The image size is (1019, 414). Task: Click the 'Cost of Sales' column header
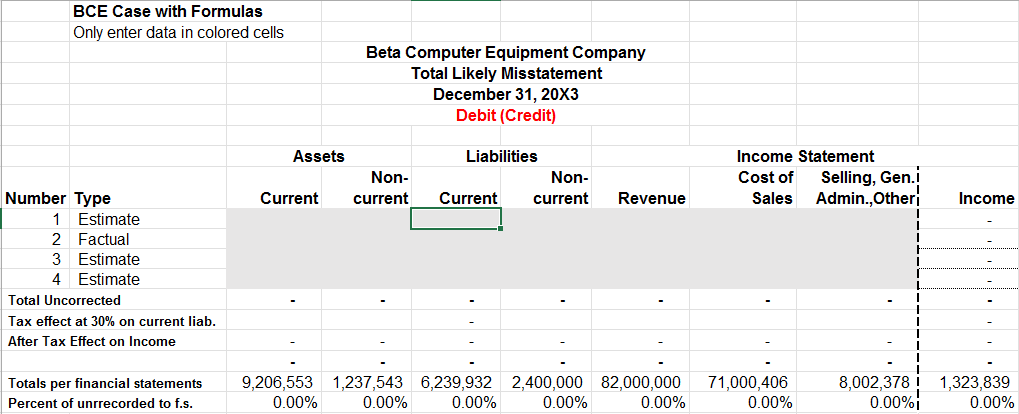(765, 187)
